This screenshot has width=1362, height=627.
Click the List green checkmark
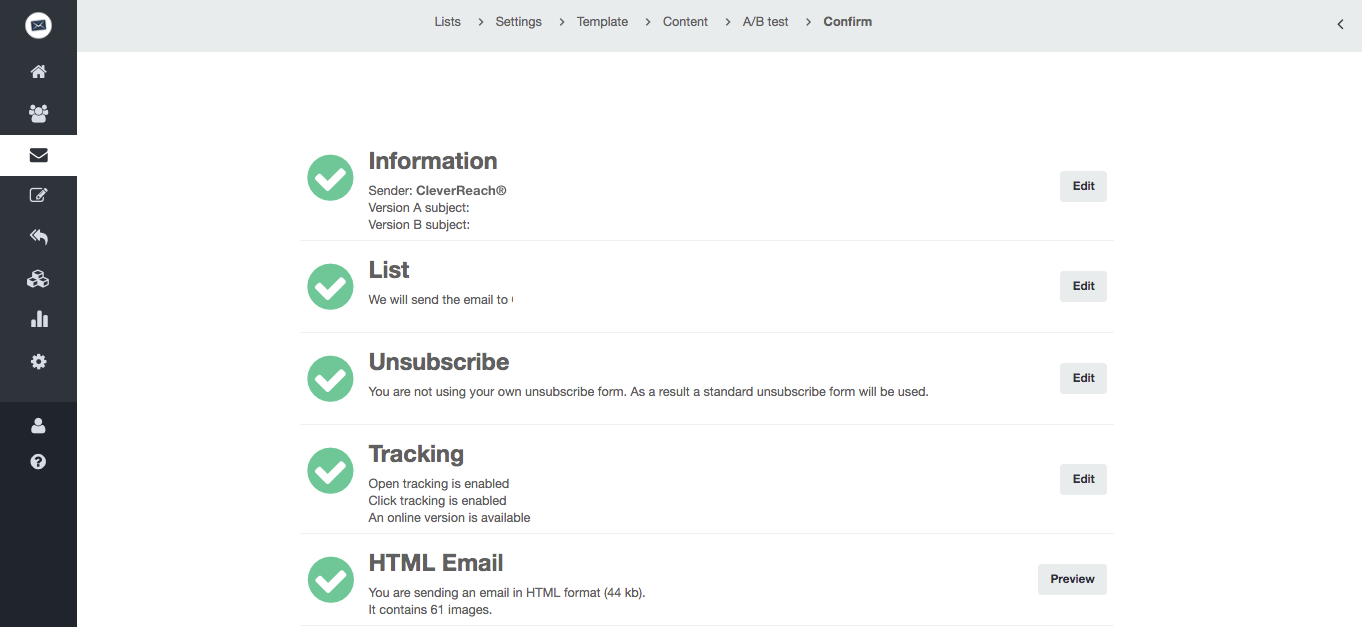tap(330, 287)
